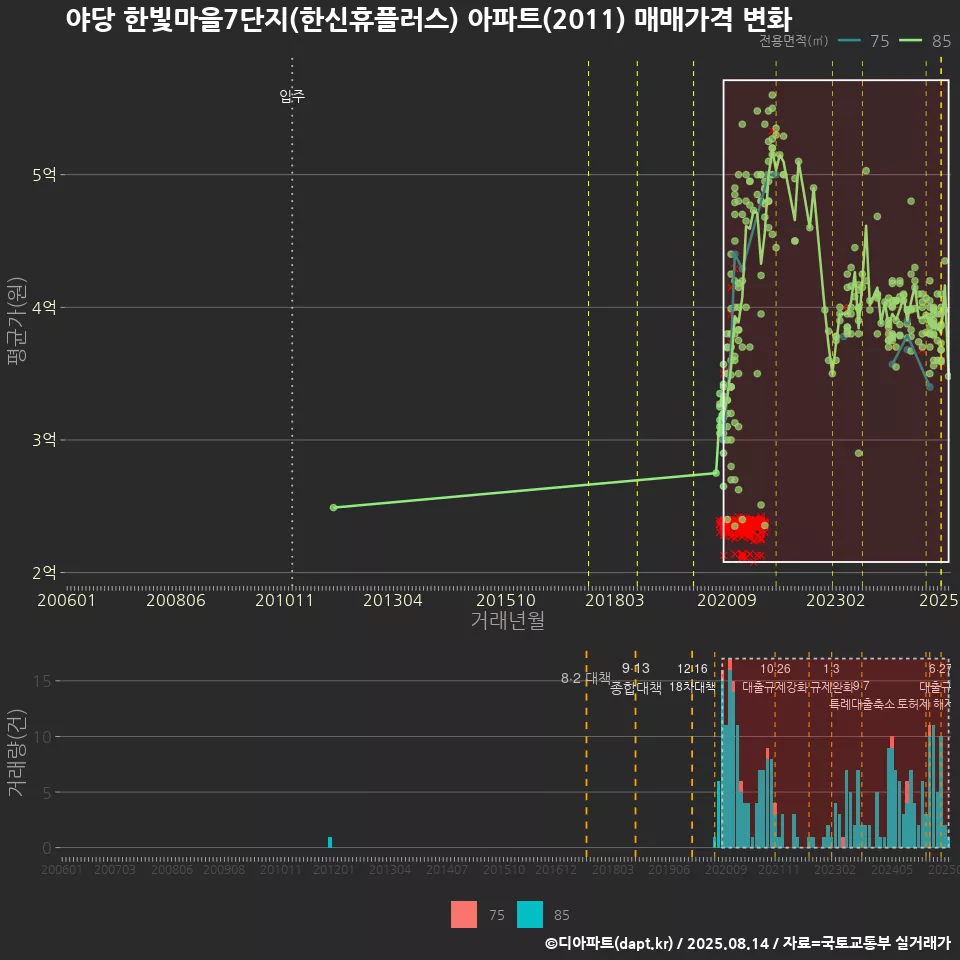Click the green 85 line swatch in price legend
The width and height of the screenshot is (960, 960).
click(x=910, y=41)
